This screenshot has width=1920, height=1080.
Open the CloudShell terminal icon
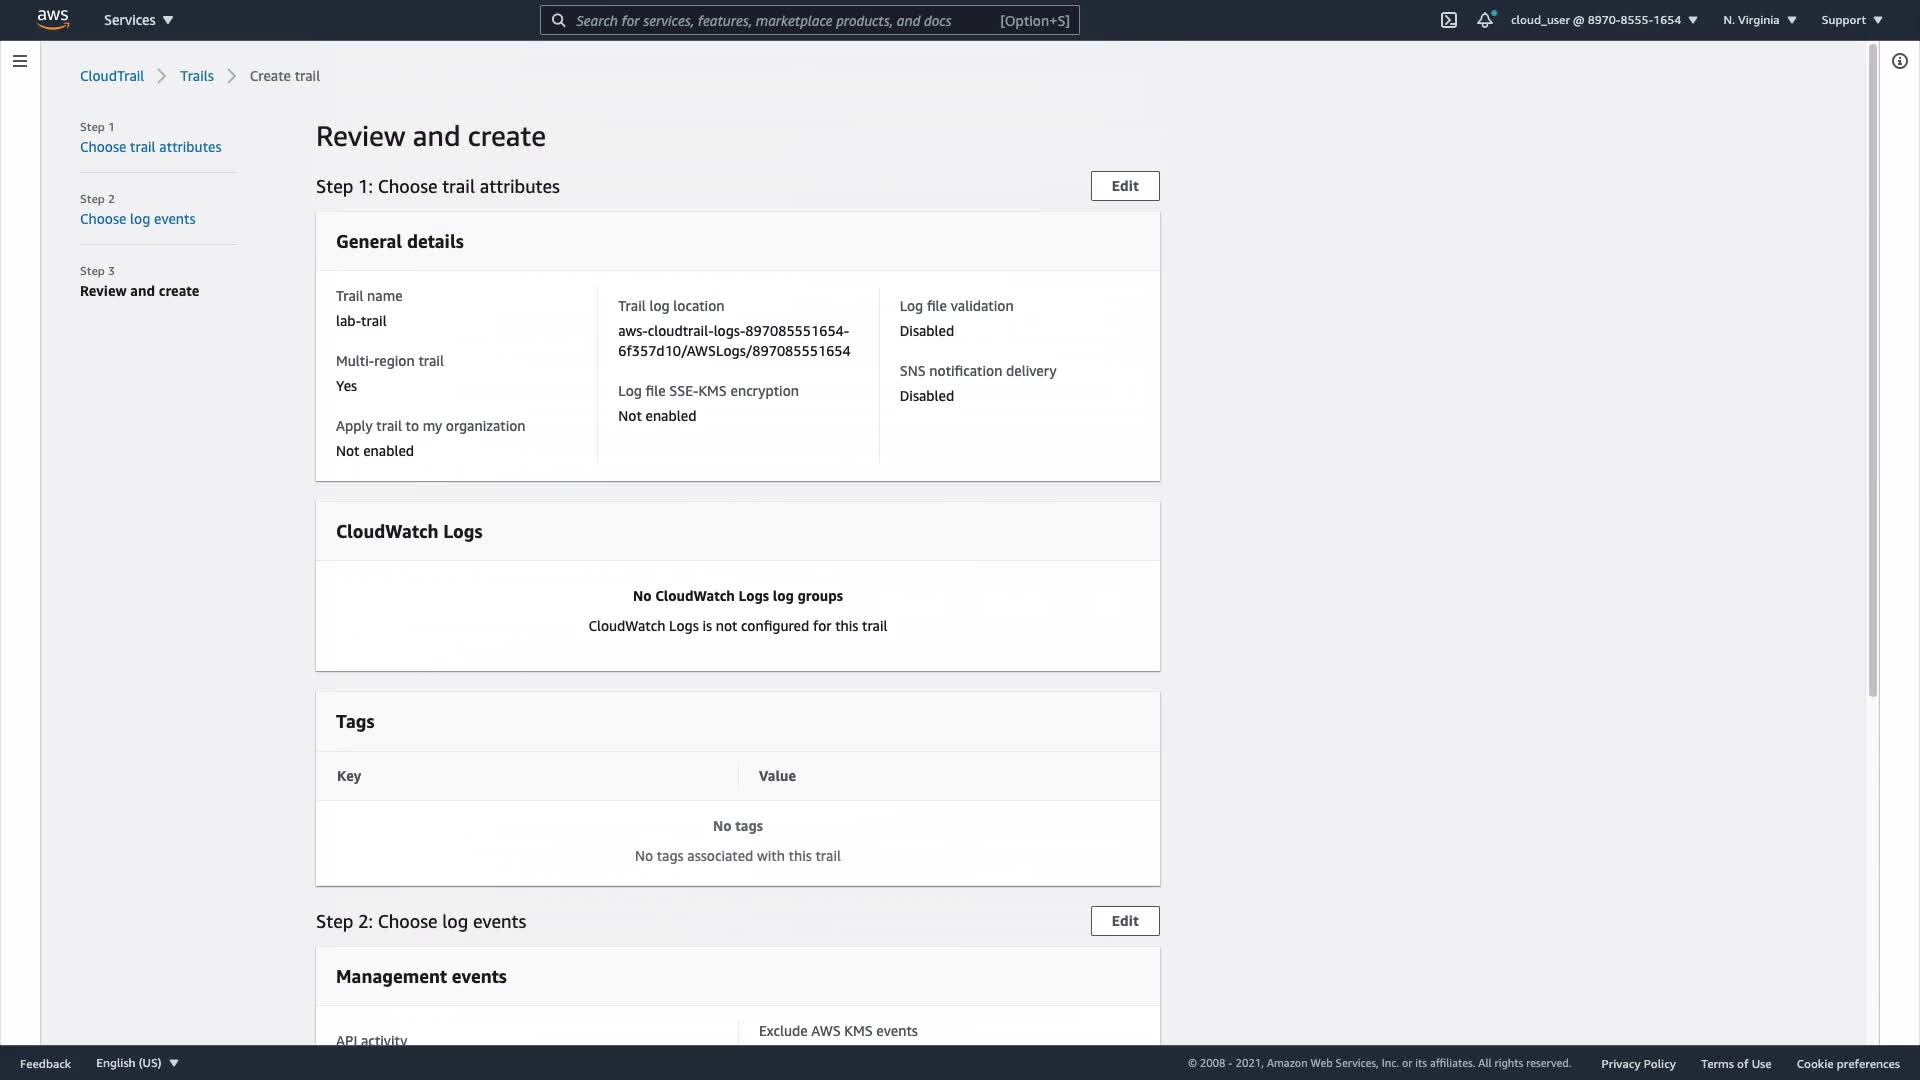(x=1448, y=20)
